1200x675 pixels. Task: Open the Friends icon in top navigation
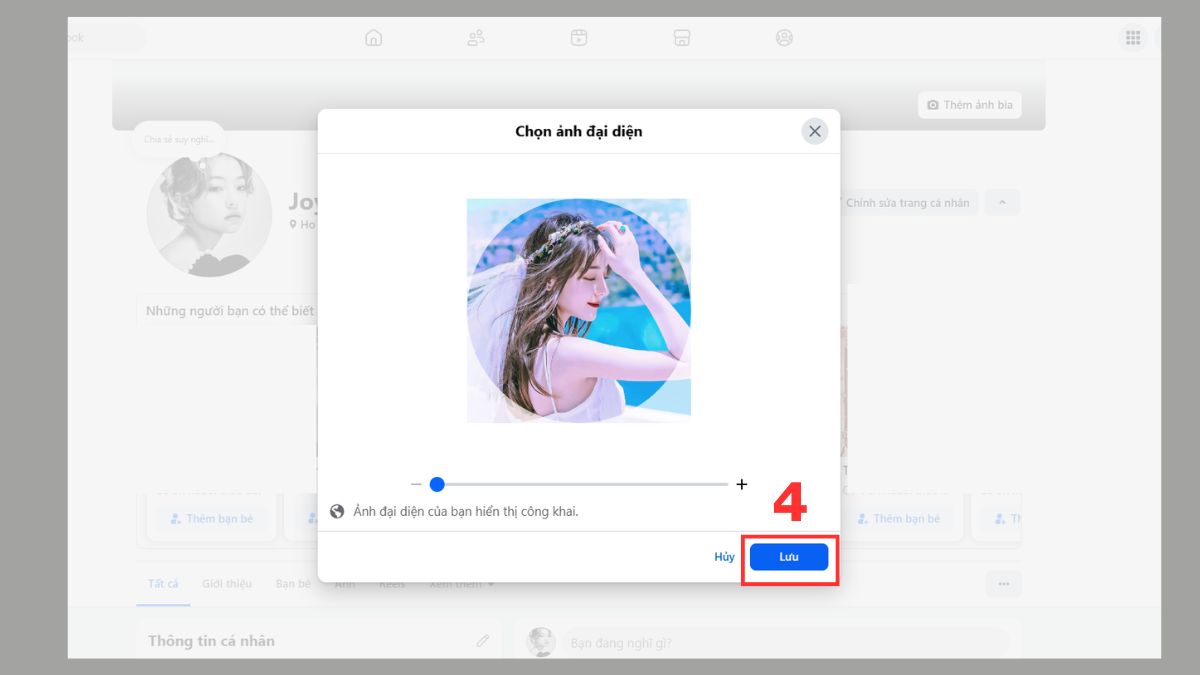tap(476, 38)
